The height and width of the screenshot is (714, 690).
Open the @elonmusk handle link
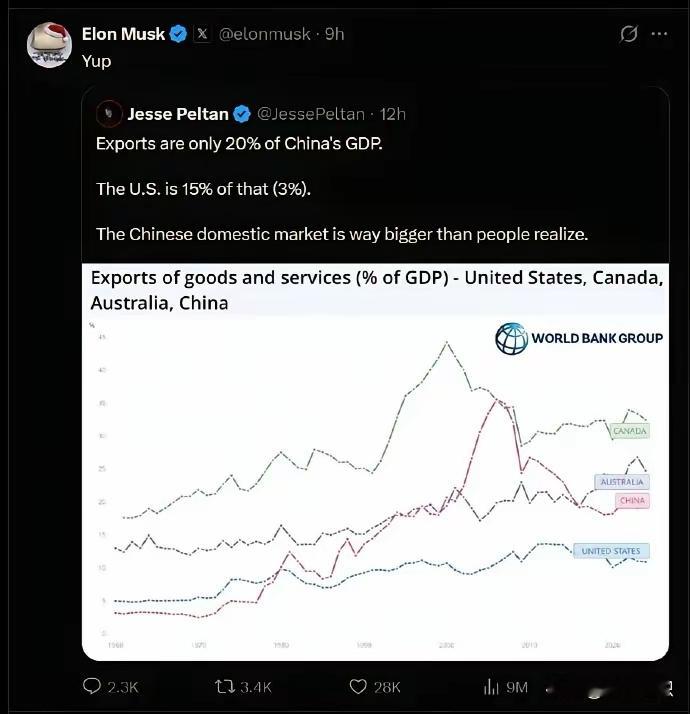pos(264,34)
